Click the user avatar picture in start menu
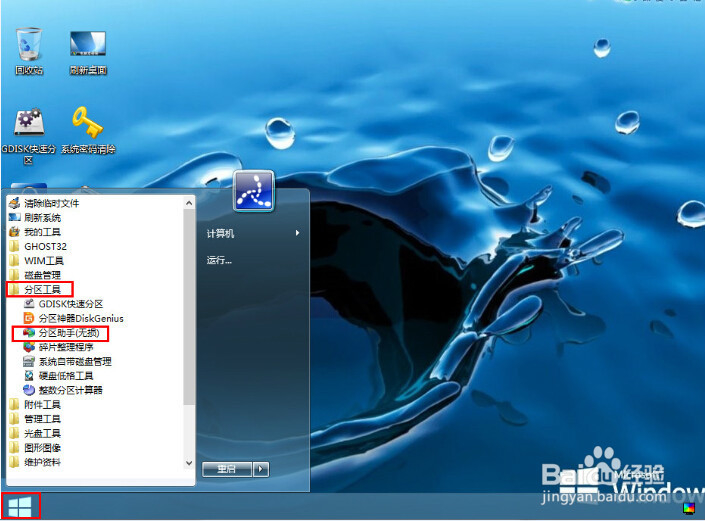This screenshot has width=705, height=521. [254, 191]
